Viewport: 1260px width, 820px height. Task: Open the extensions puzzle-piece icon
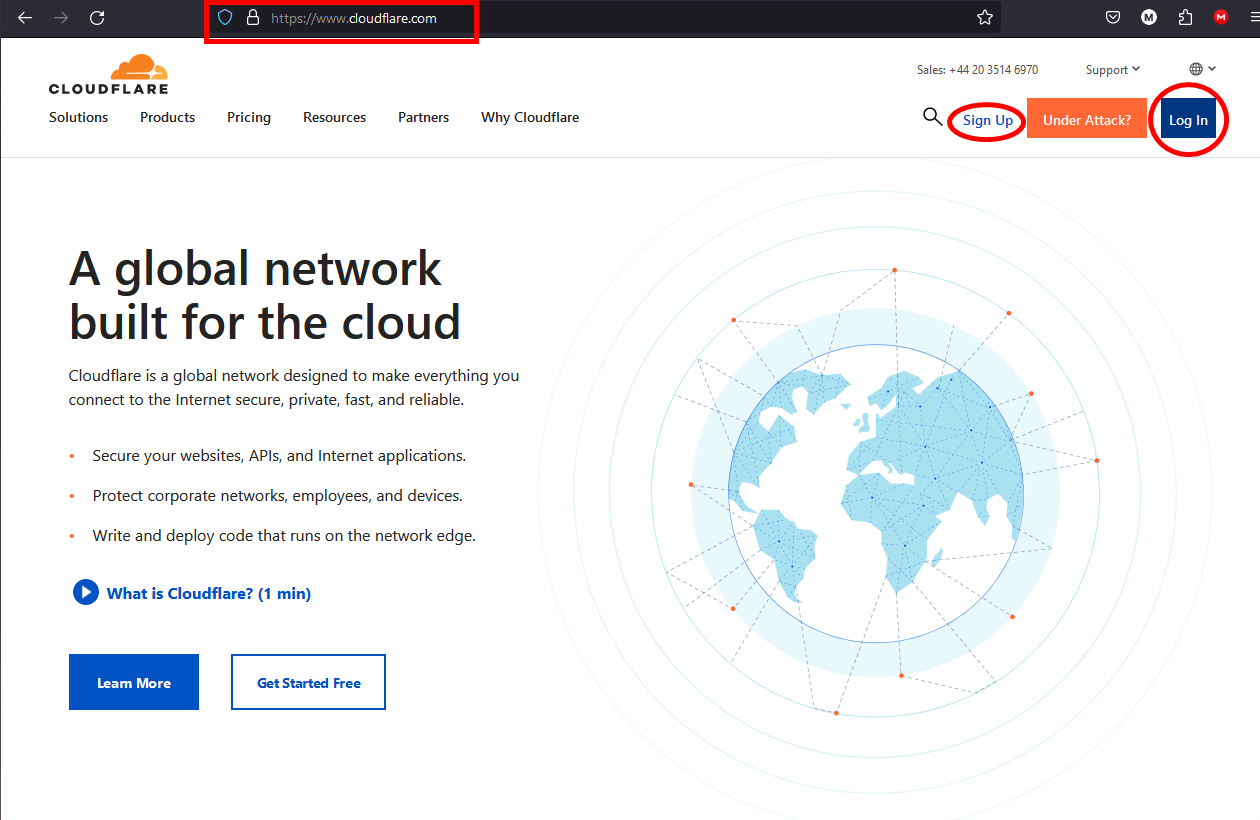click(x=1186, y=17)
